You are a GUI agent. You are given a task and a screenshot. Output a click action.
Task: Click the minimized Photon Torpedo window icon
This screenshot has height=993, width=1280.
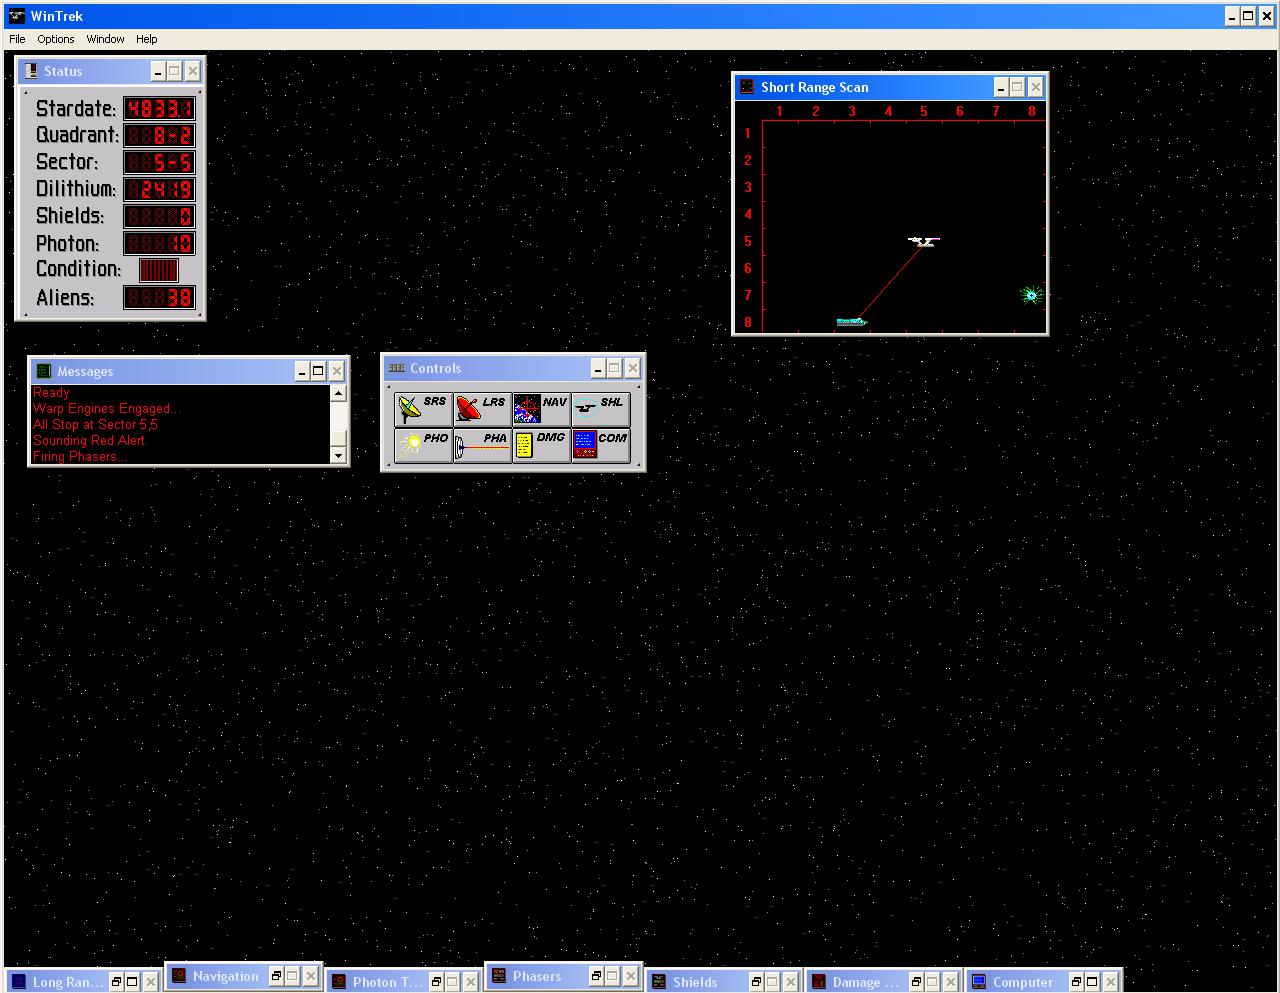tap(339, 982)
